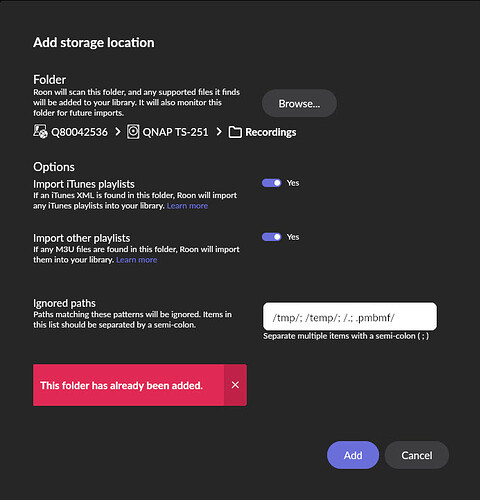This screenshot has height=500, width=480.
Task: Toggle the Import iTunes playlists switch
Action: coord(271,183)
